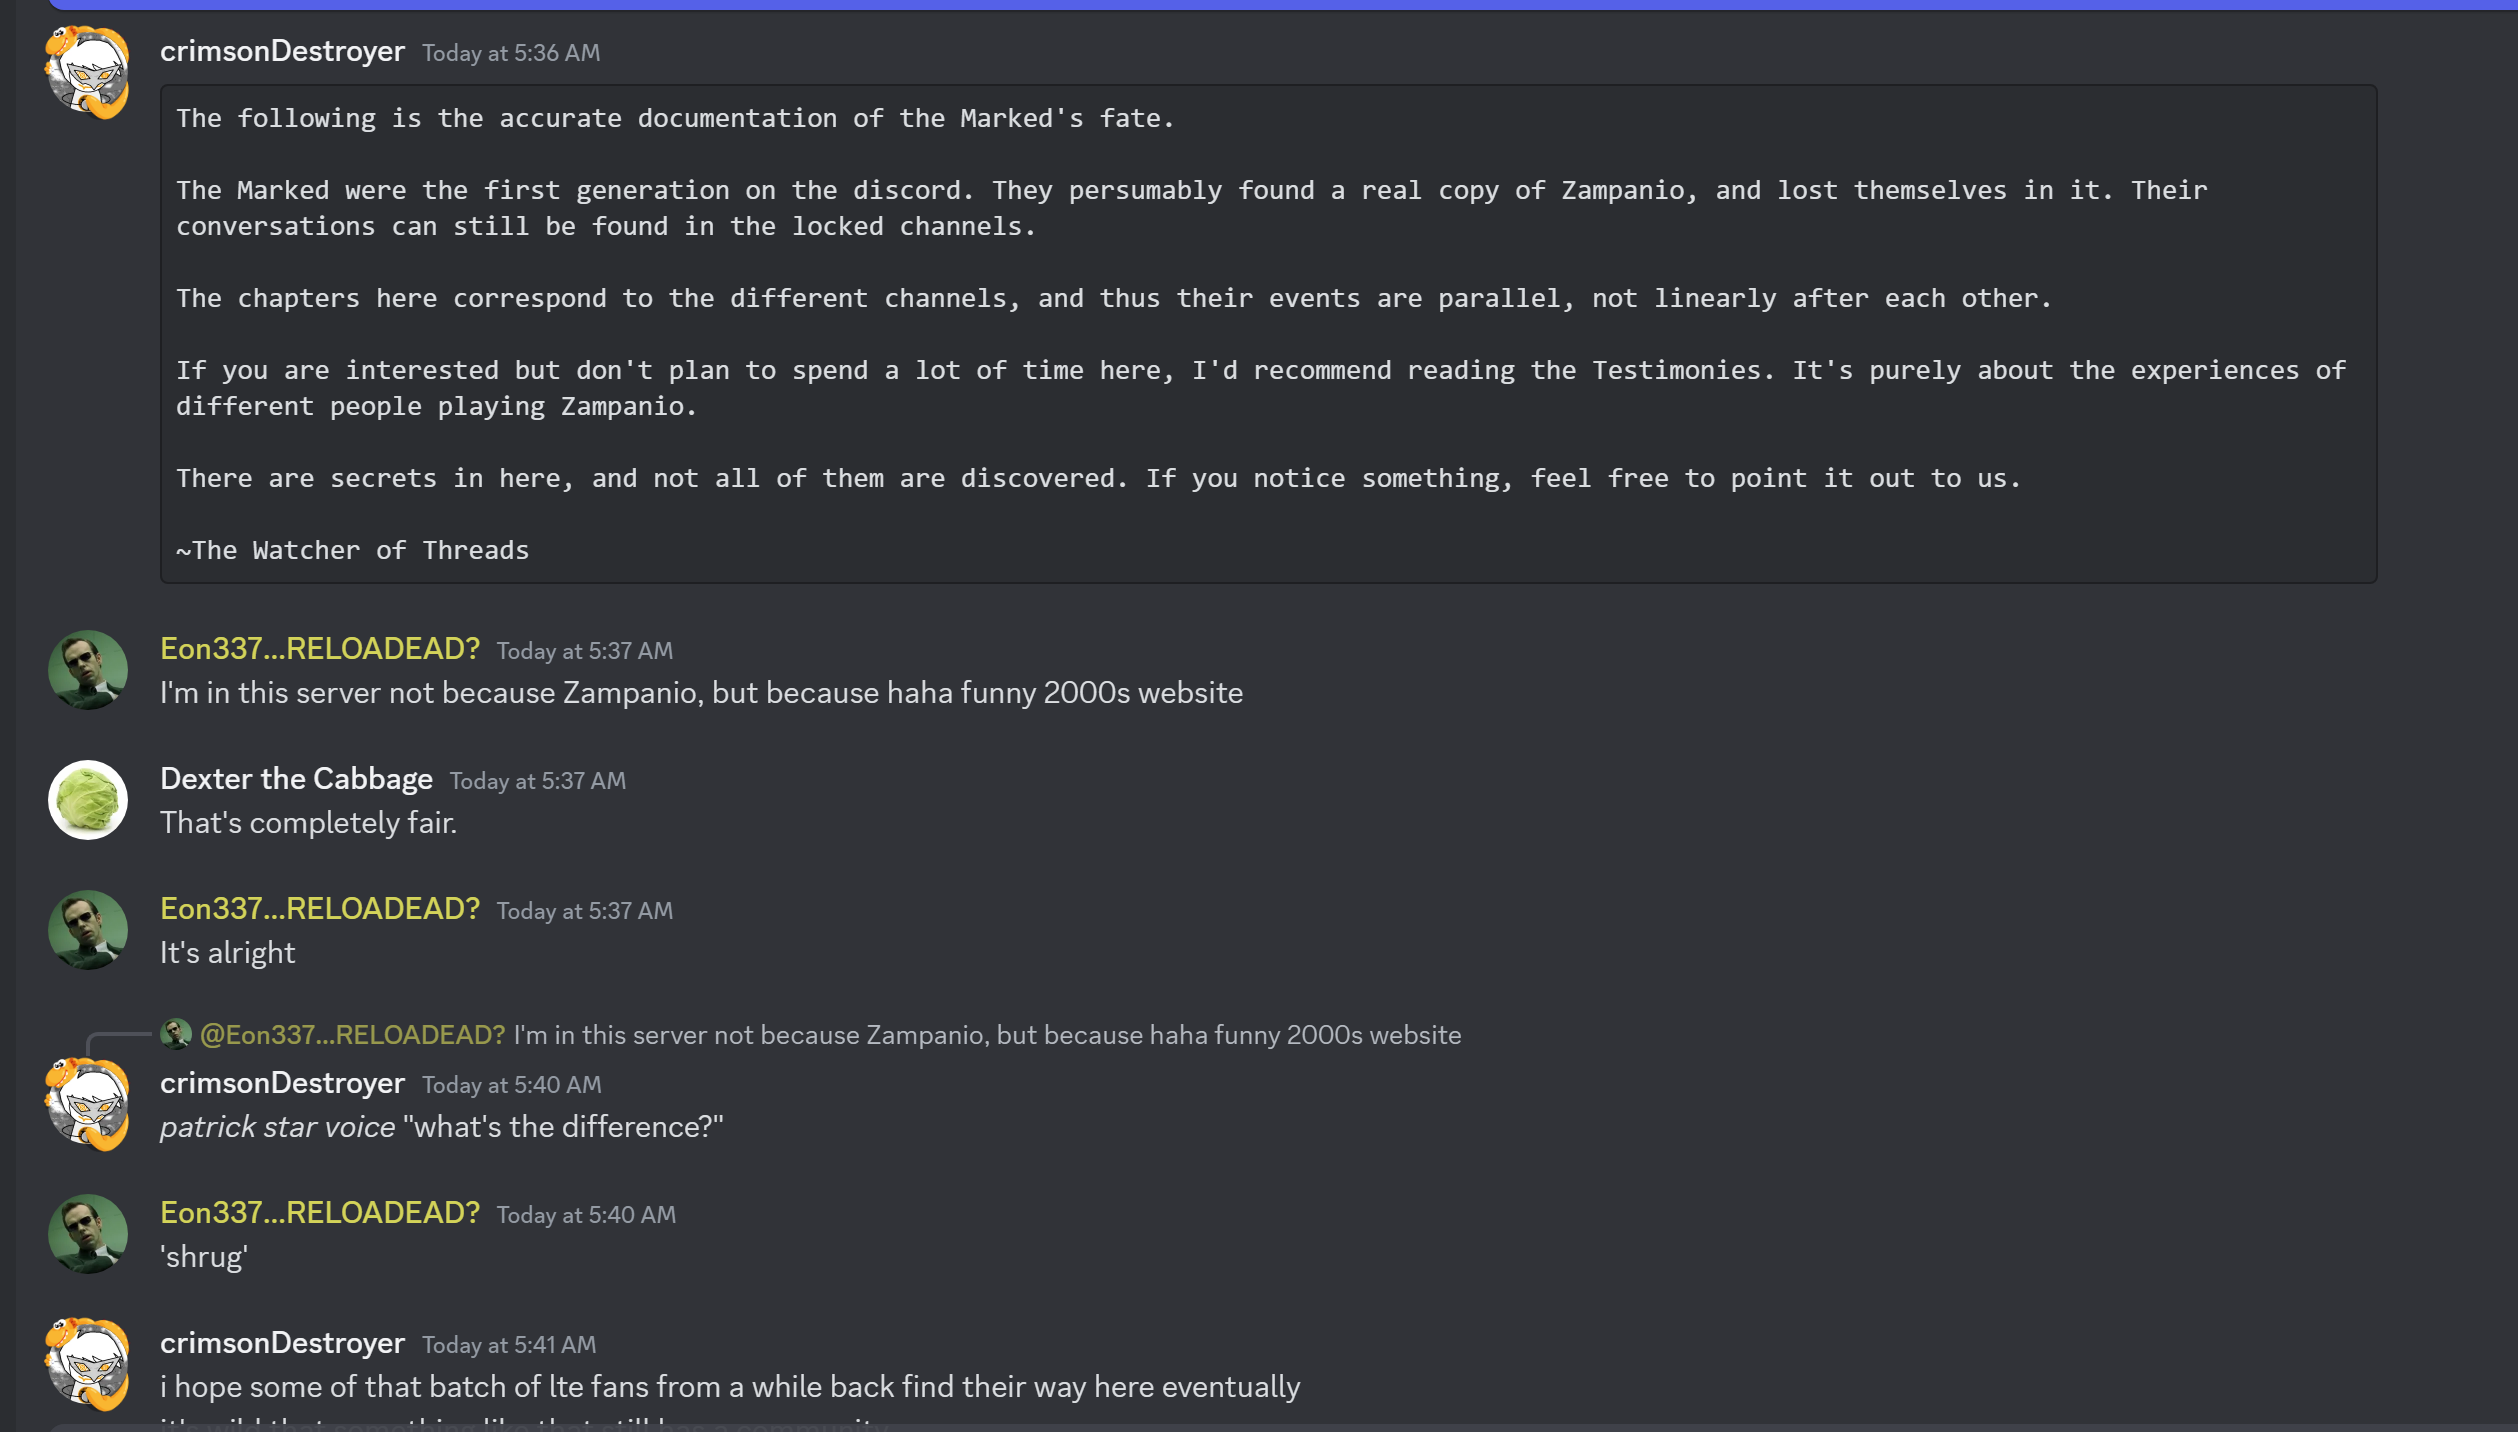
Task: Click the Eon337...RELOADEAD? username above 'shrug'
Action: [320, 1213]
